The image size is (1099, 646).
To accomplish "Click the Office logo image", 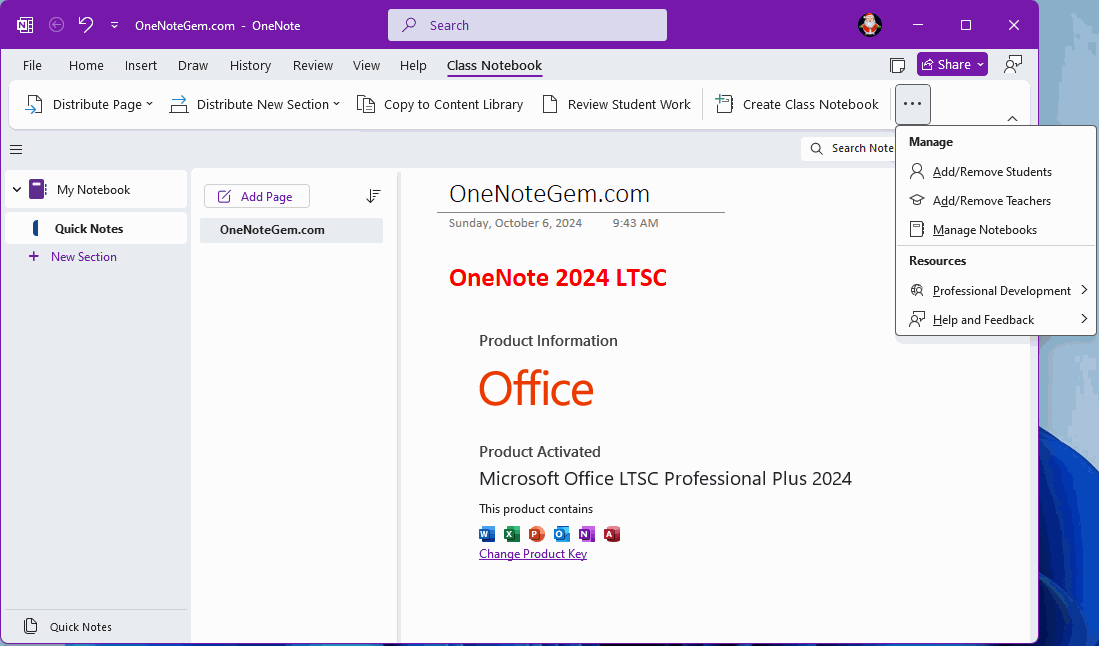I will (536, 389).
